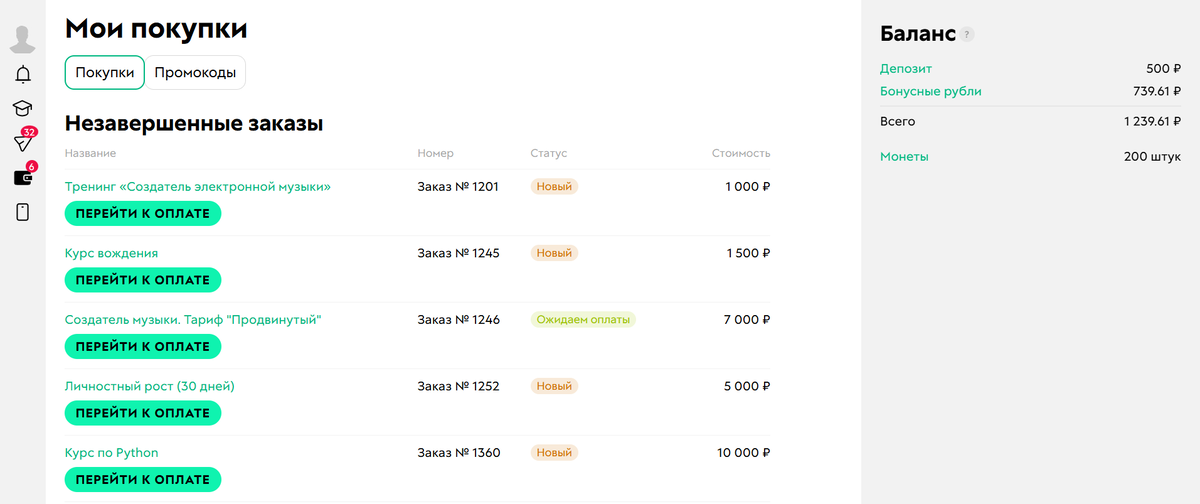Switch to the Промокоды tab
This screenshot has height=504, width=1200.
click(195, 73)
